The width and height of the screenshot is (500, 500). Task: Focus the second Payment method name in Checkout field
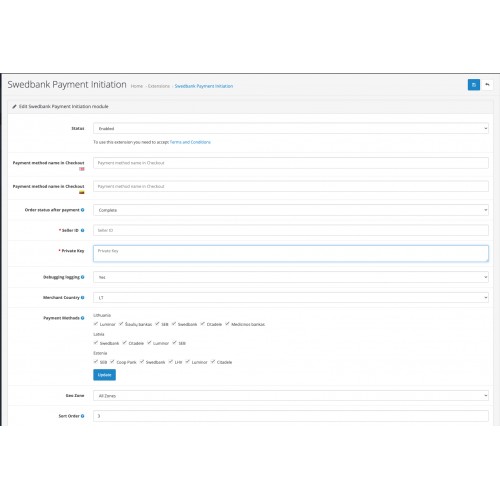pos(291,186)
